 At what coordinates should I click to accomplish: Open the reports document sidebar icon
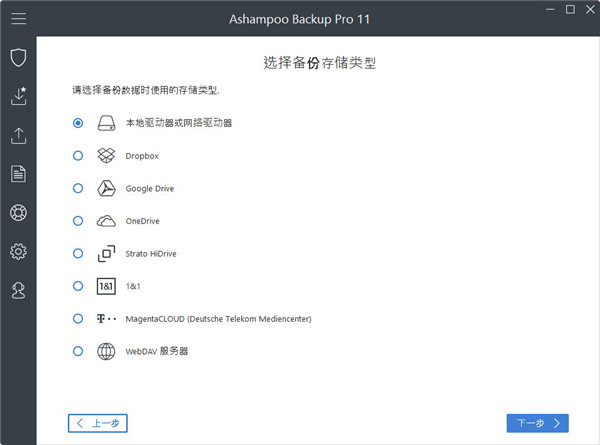click(x=18, y=174)
